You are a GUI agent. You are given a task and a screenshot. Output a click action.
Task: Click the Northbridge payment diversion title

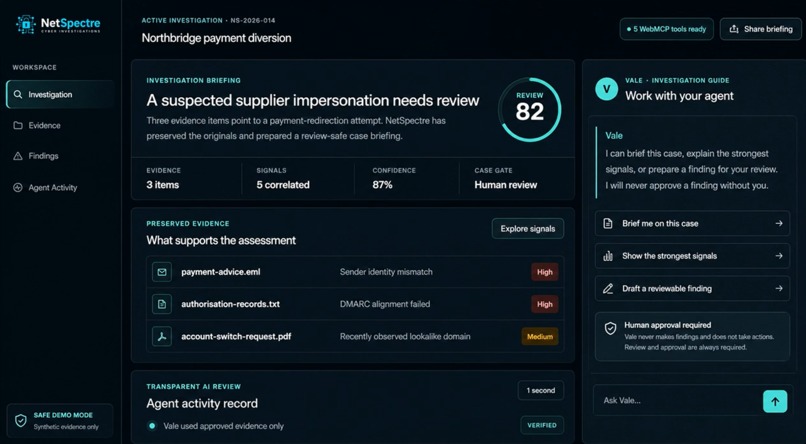[x=216, y=38]
